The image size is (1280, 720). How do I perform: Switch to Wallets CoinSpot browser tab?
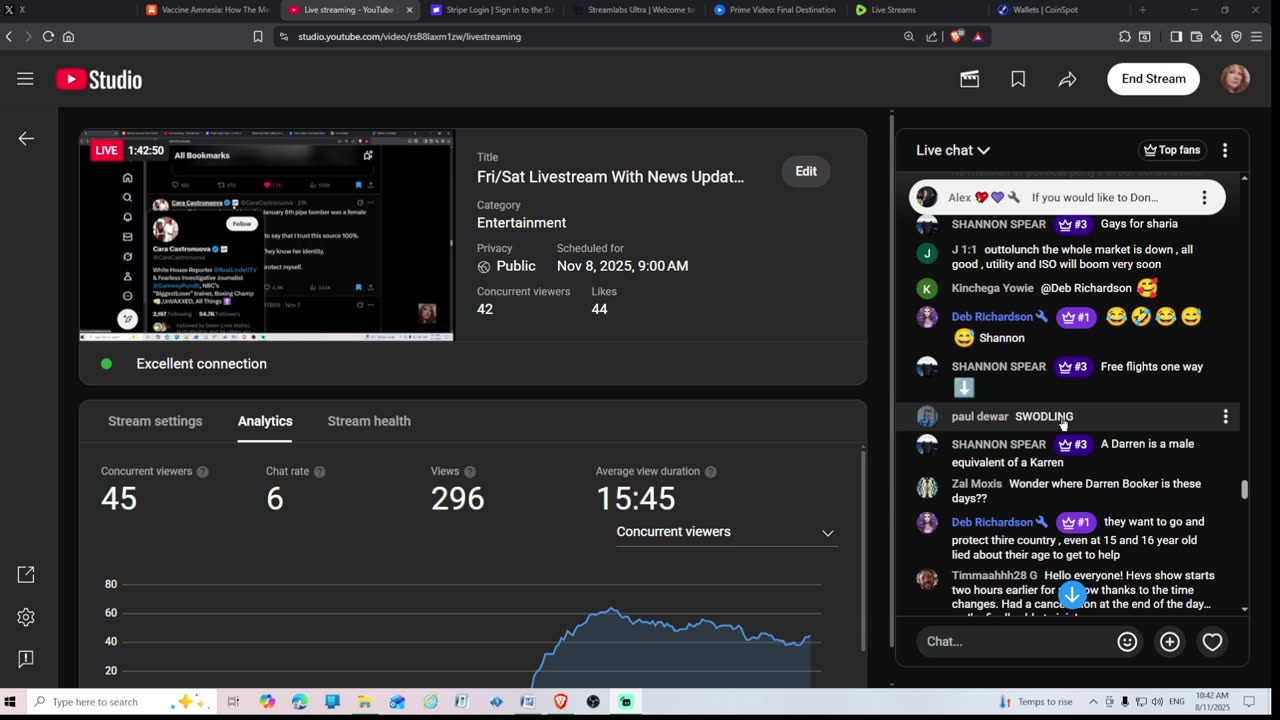1058,10
